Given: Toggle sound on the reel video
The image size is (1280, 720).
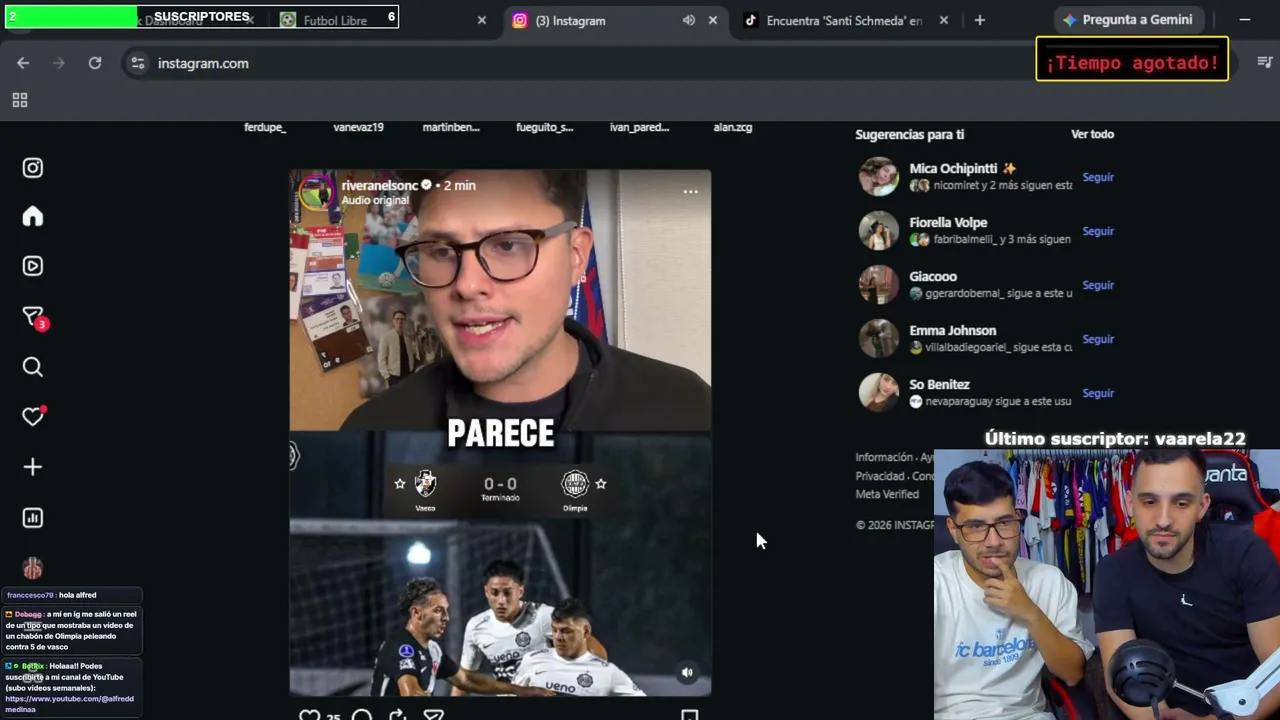Looking at the screenshot, I should (x=687, y=673).
